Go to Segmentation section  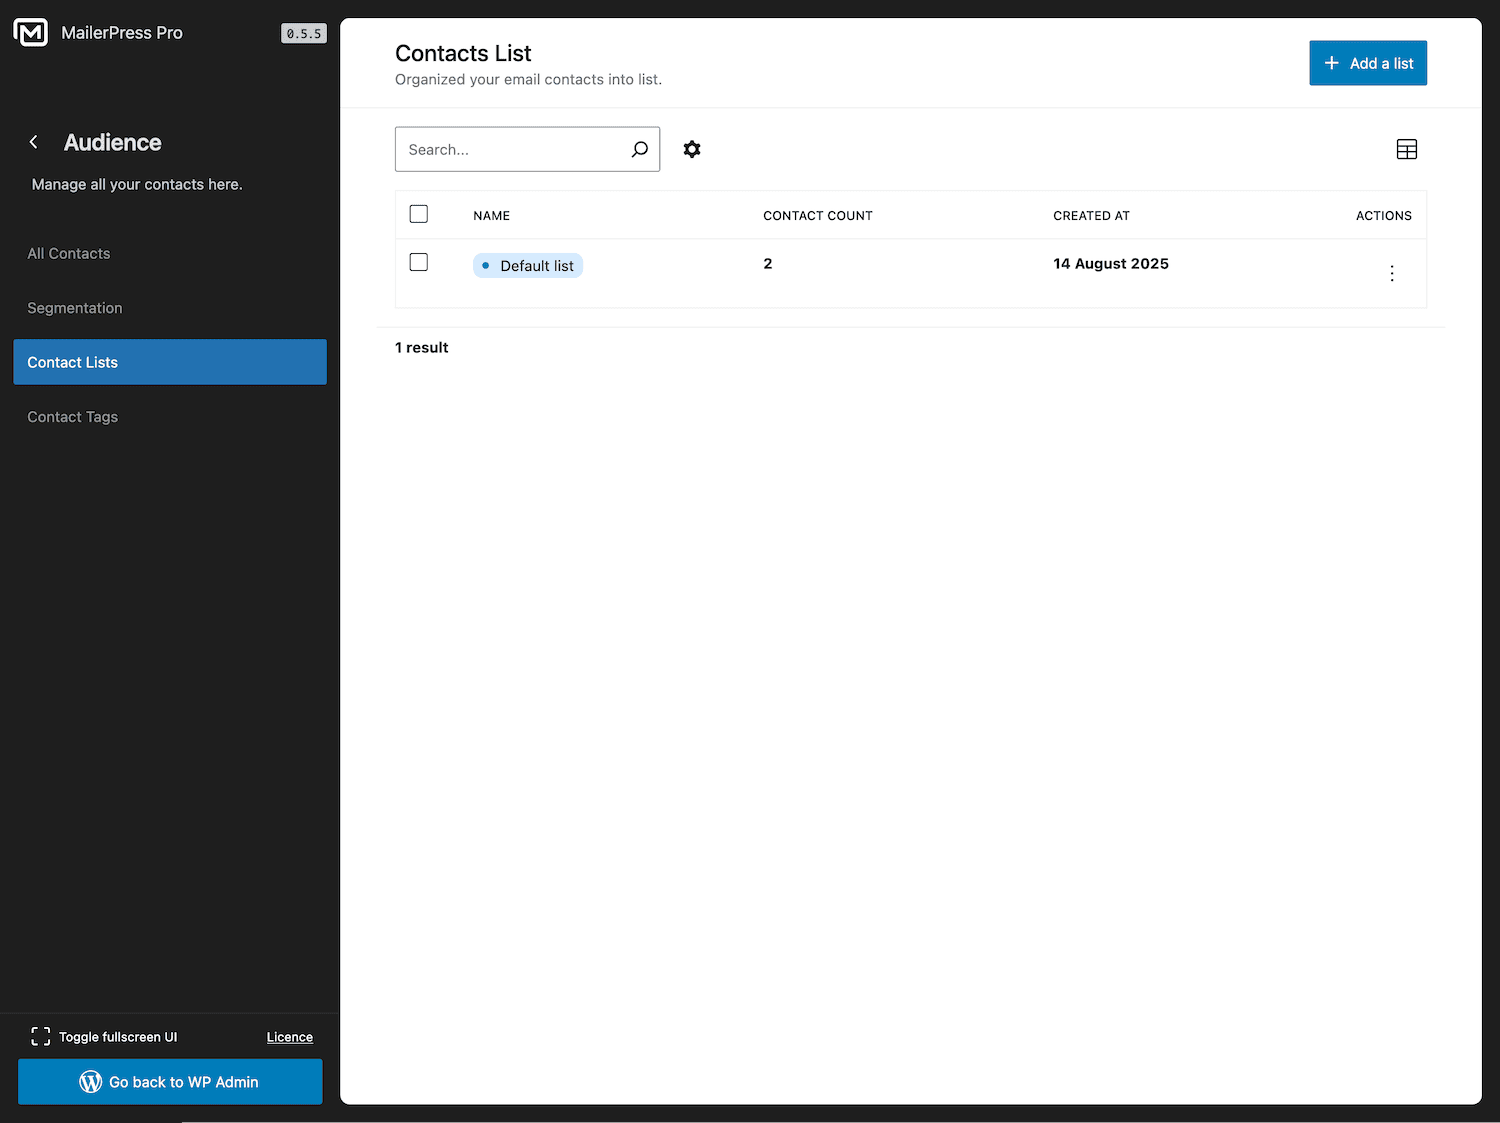coord(75,308)
